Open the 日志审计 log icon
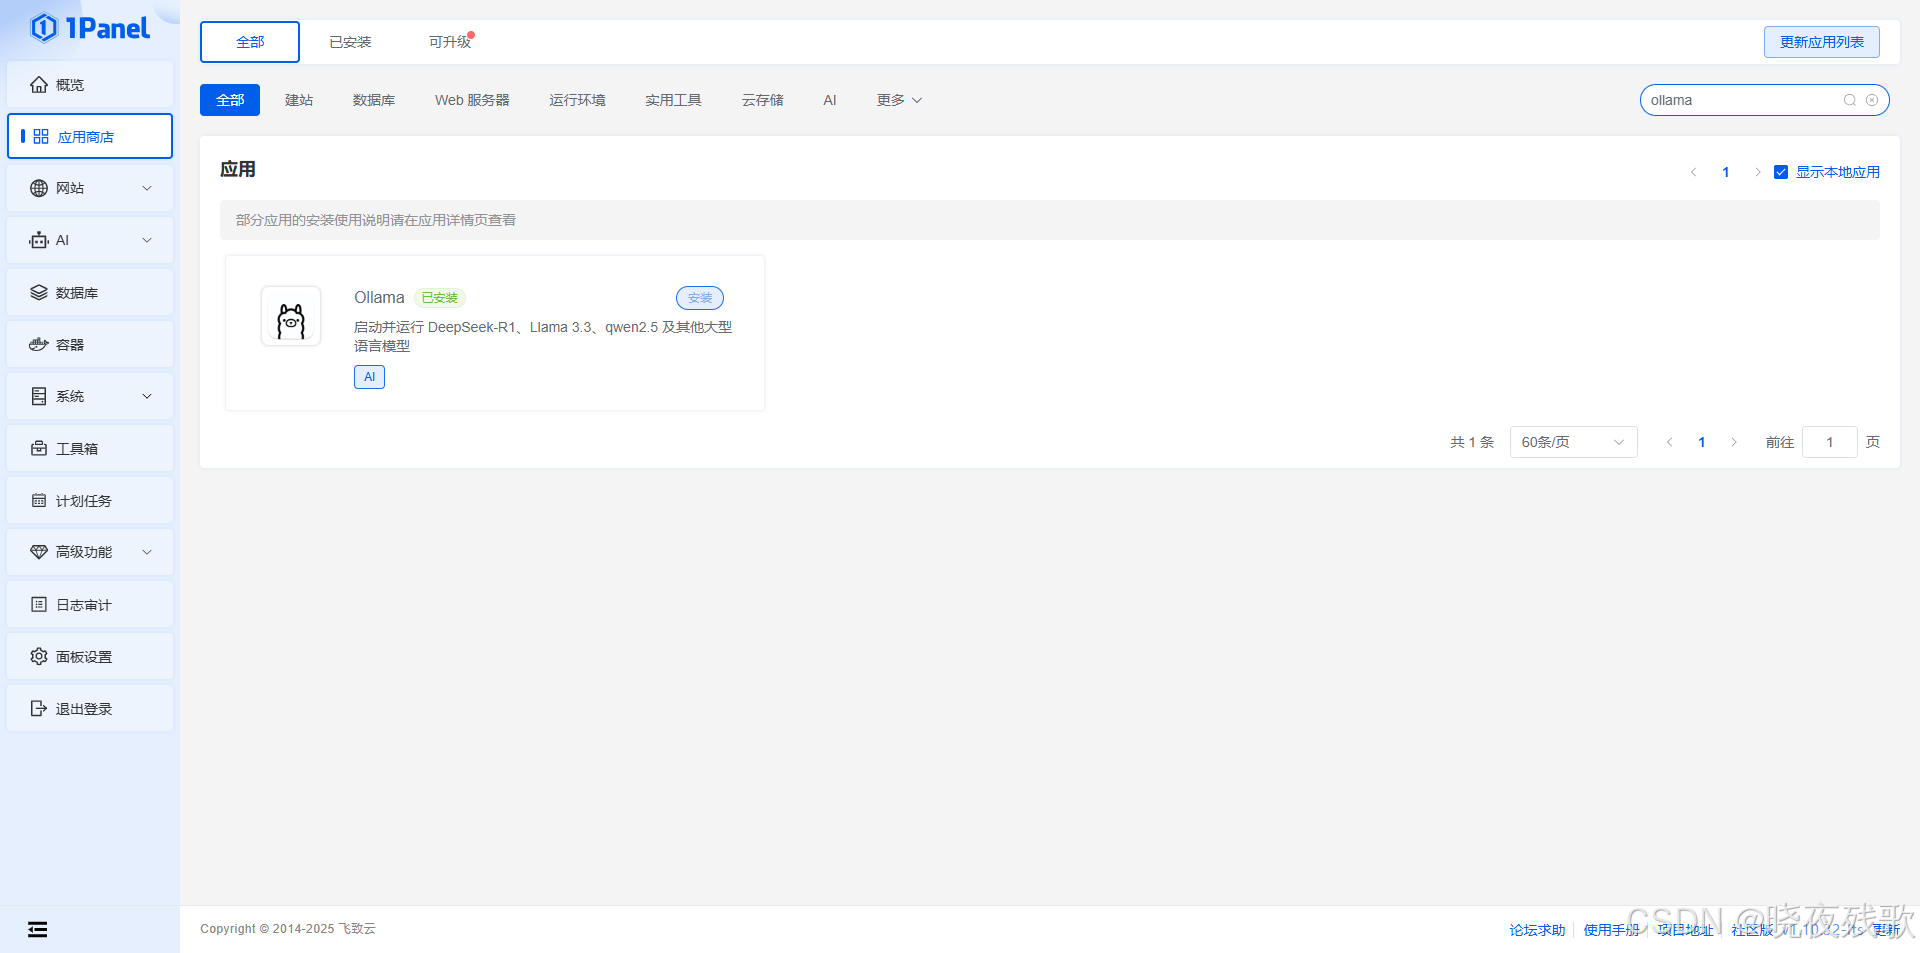 39,604
